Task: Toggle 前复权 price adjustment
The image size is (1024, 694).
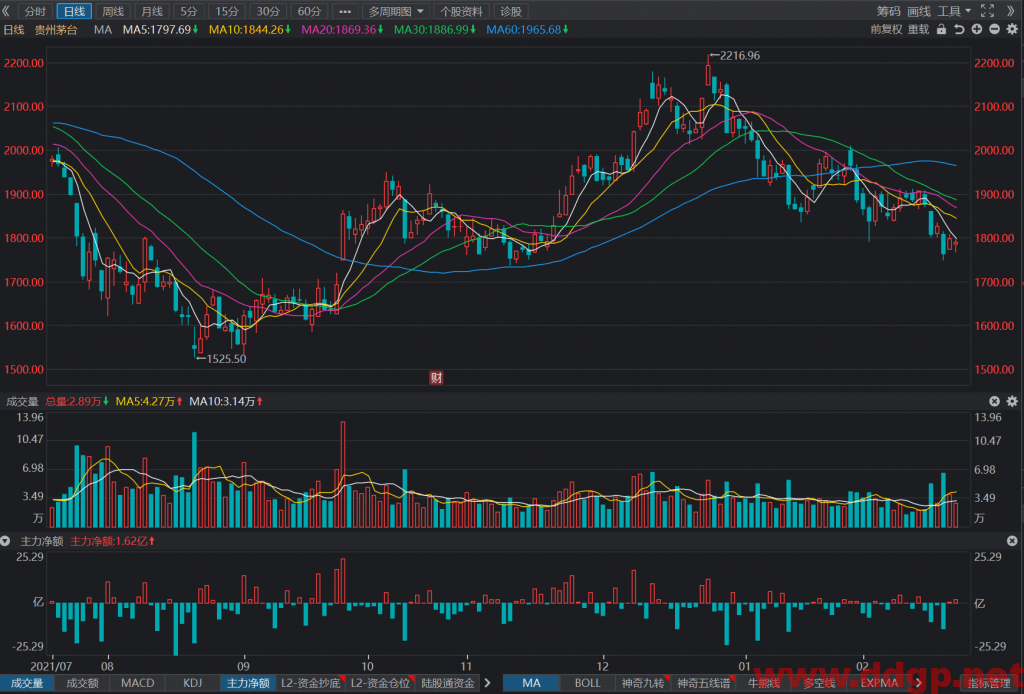Action: [x=886, y=29]
